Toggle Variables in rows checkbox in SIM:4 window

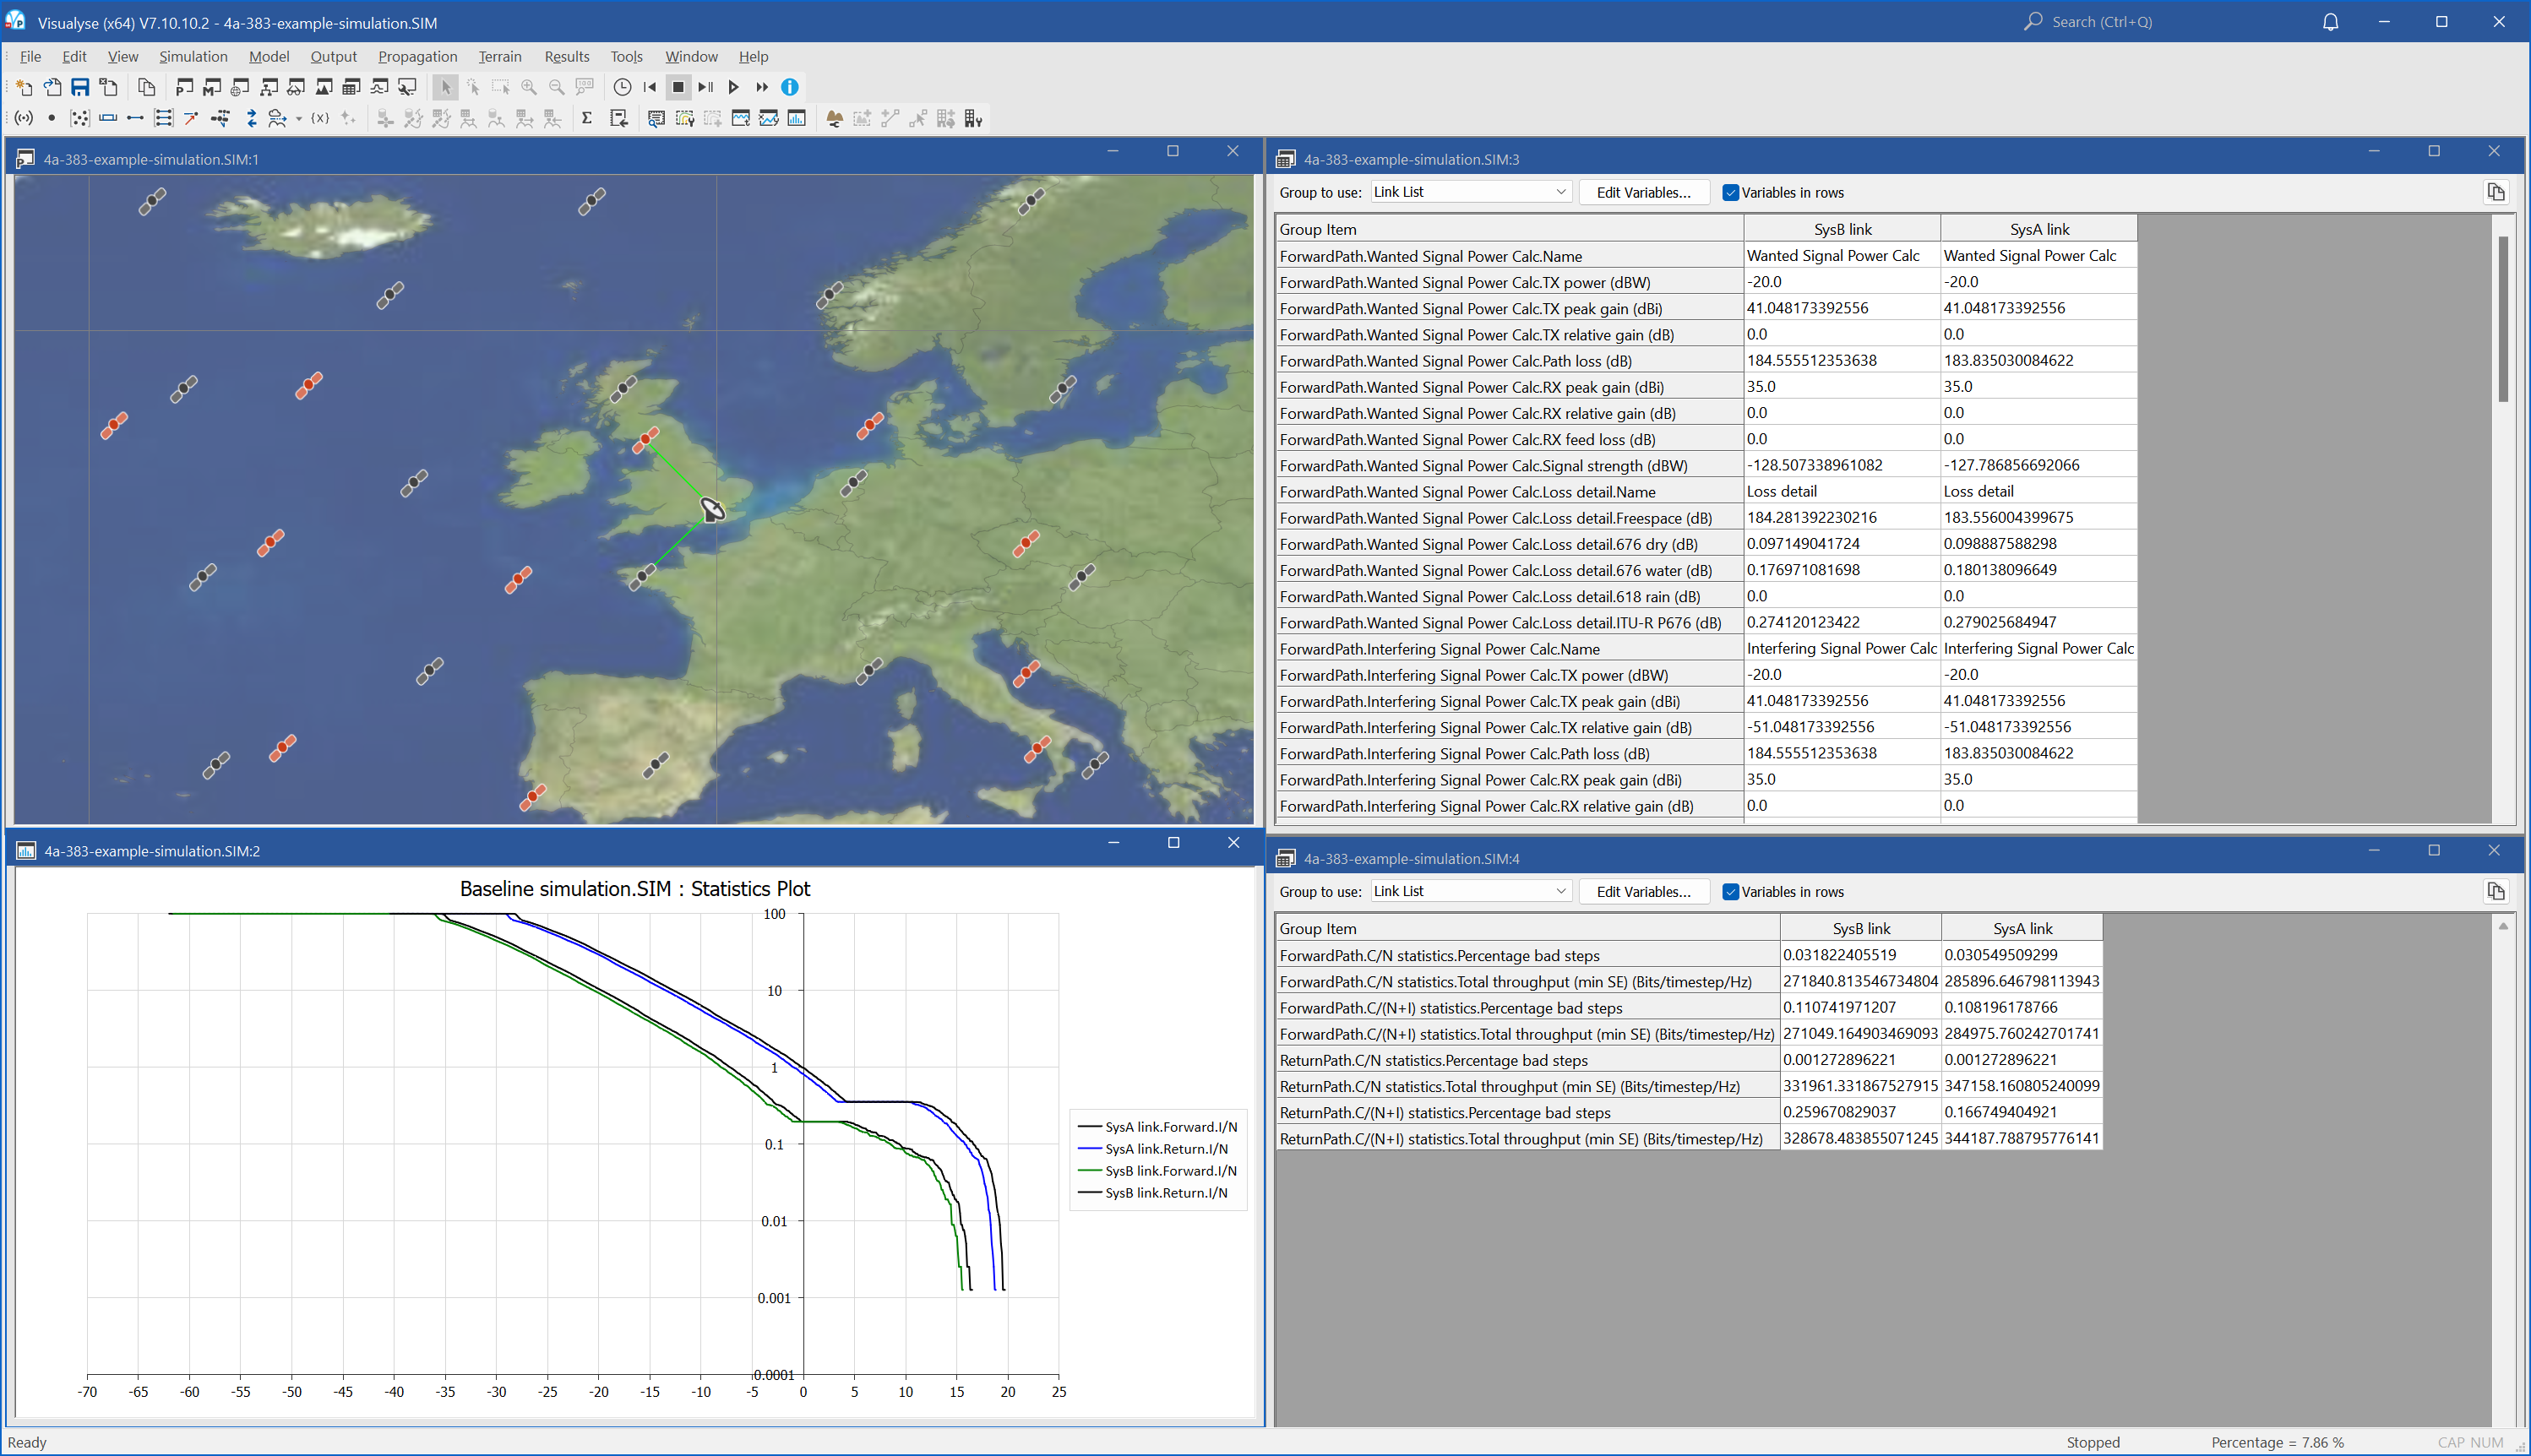coord(1730,892)
